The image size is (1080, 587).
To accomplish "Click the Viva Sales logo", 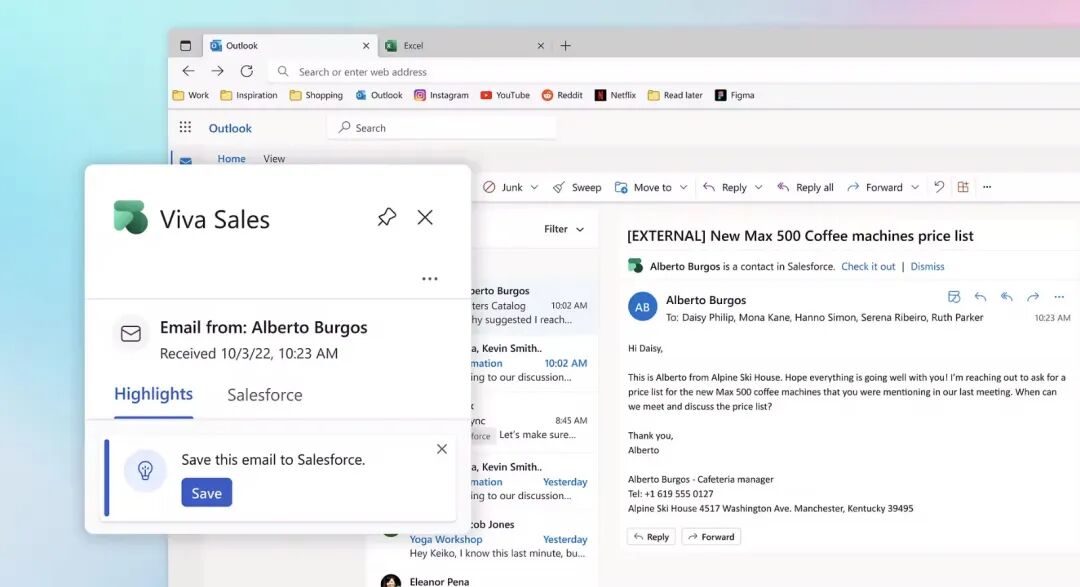I will pyautogui.click(x=131, y=217).
